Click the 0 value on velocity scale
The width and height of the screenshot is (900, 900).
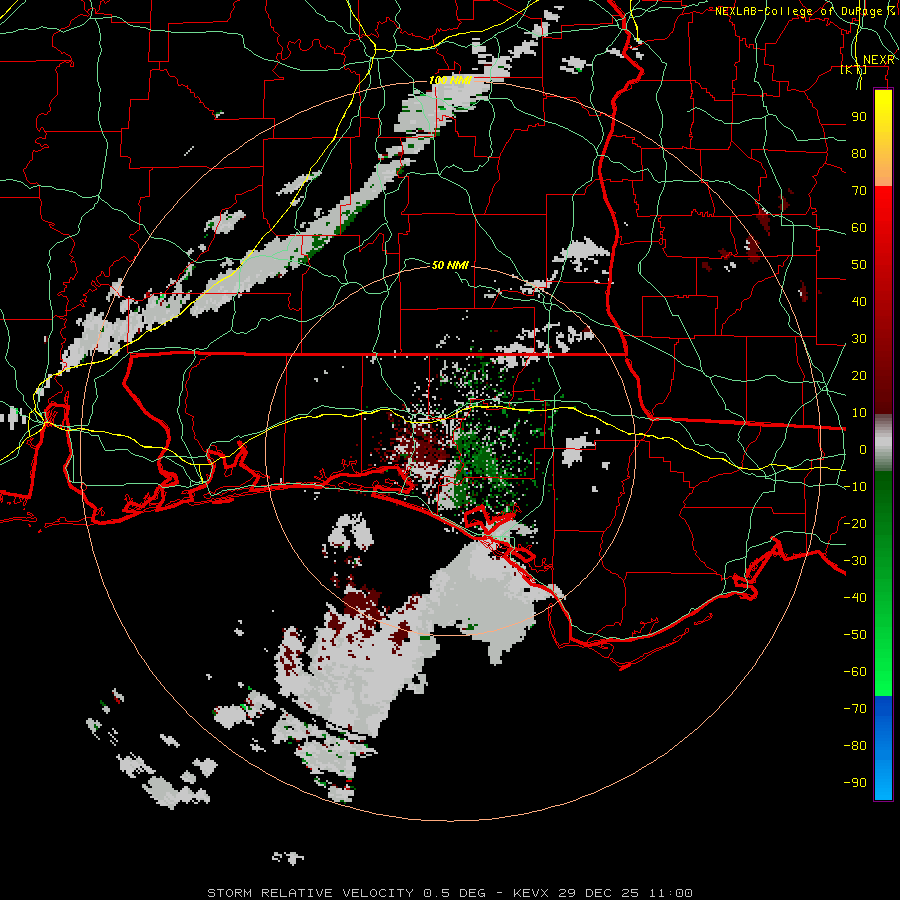[x=863, y=449]
